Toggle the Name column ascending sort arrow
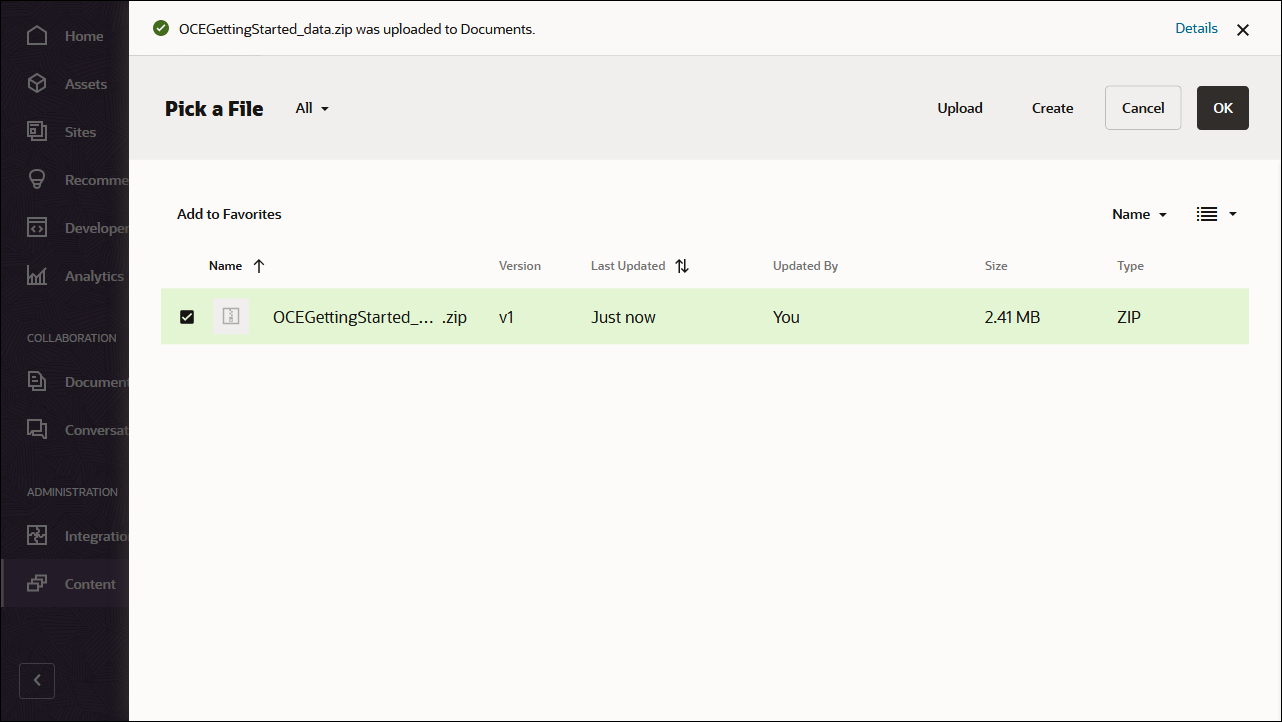 coord(258,265)
